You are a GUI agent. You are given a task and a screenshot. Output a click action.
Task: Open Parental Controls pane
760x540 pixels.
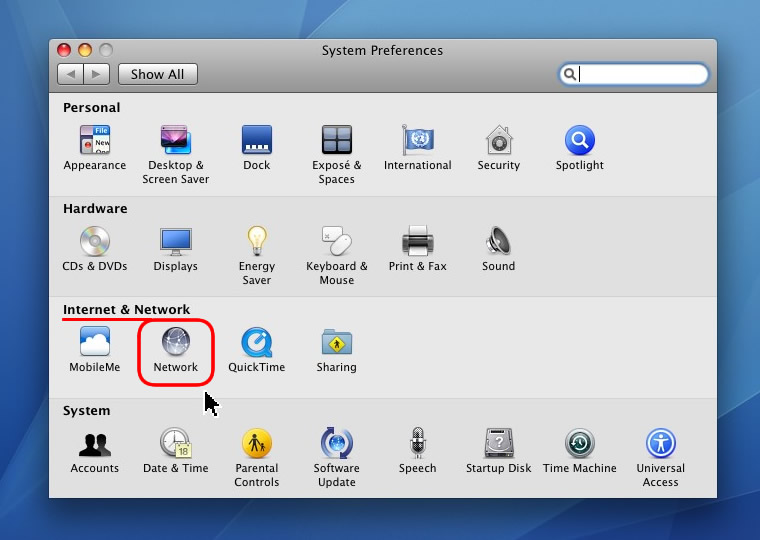click(x=256, y=444)
